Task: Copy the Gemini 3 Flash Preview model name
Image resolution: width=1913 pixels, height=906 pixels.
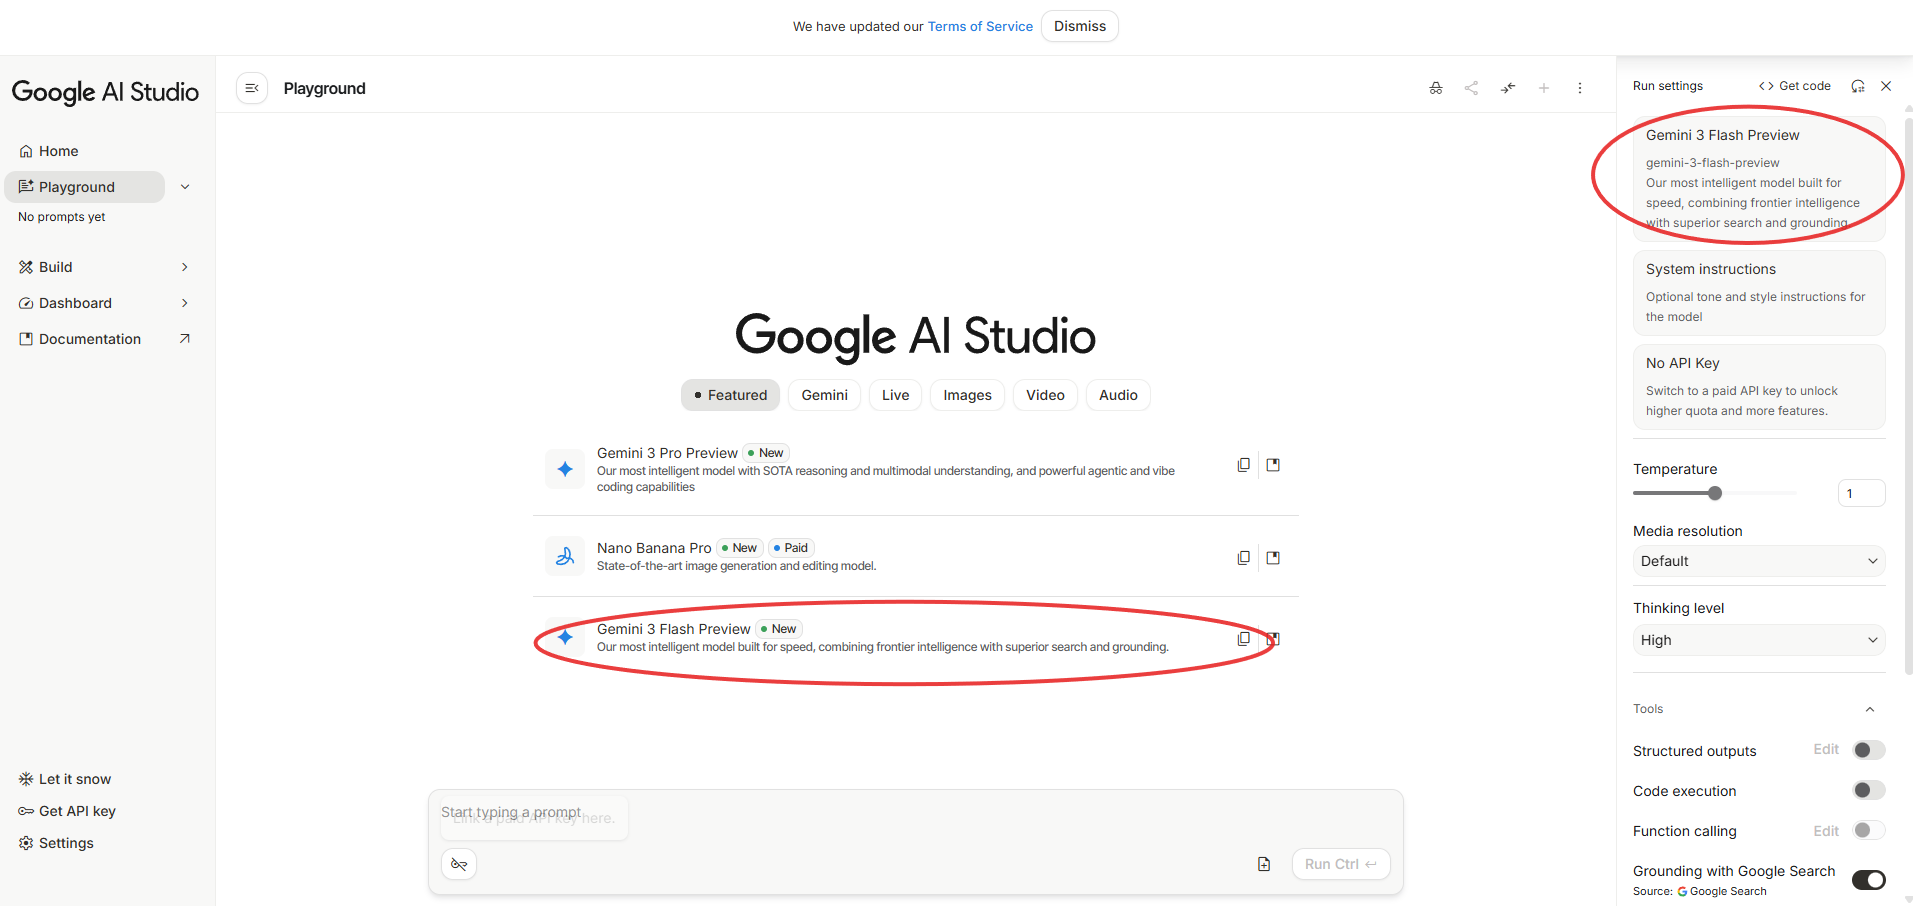Action: click(1244, 639)
